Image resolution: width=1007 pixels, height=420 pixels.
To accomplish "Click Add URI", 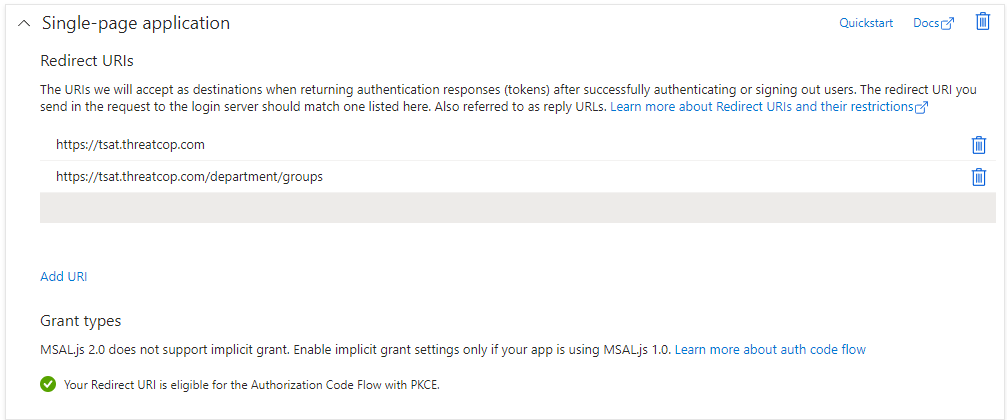I will point(63,276).
